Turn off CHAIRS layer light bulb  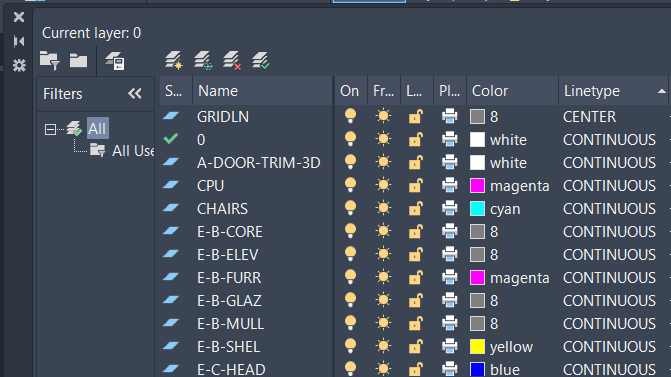point(350,208)
